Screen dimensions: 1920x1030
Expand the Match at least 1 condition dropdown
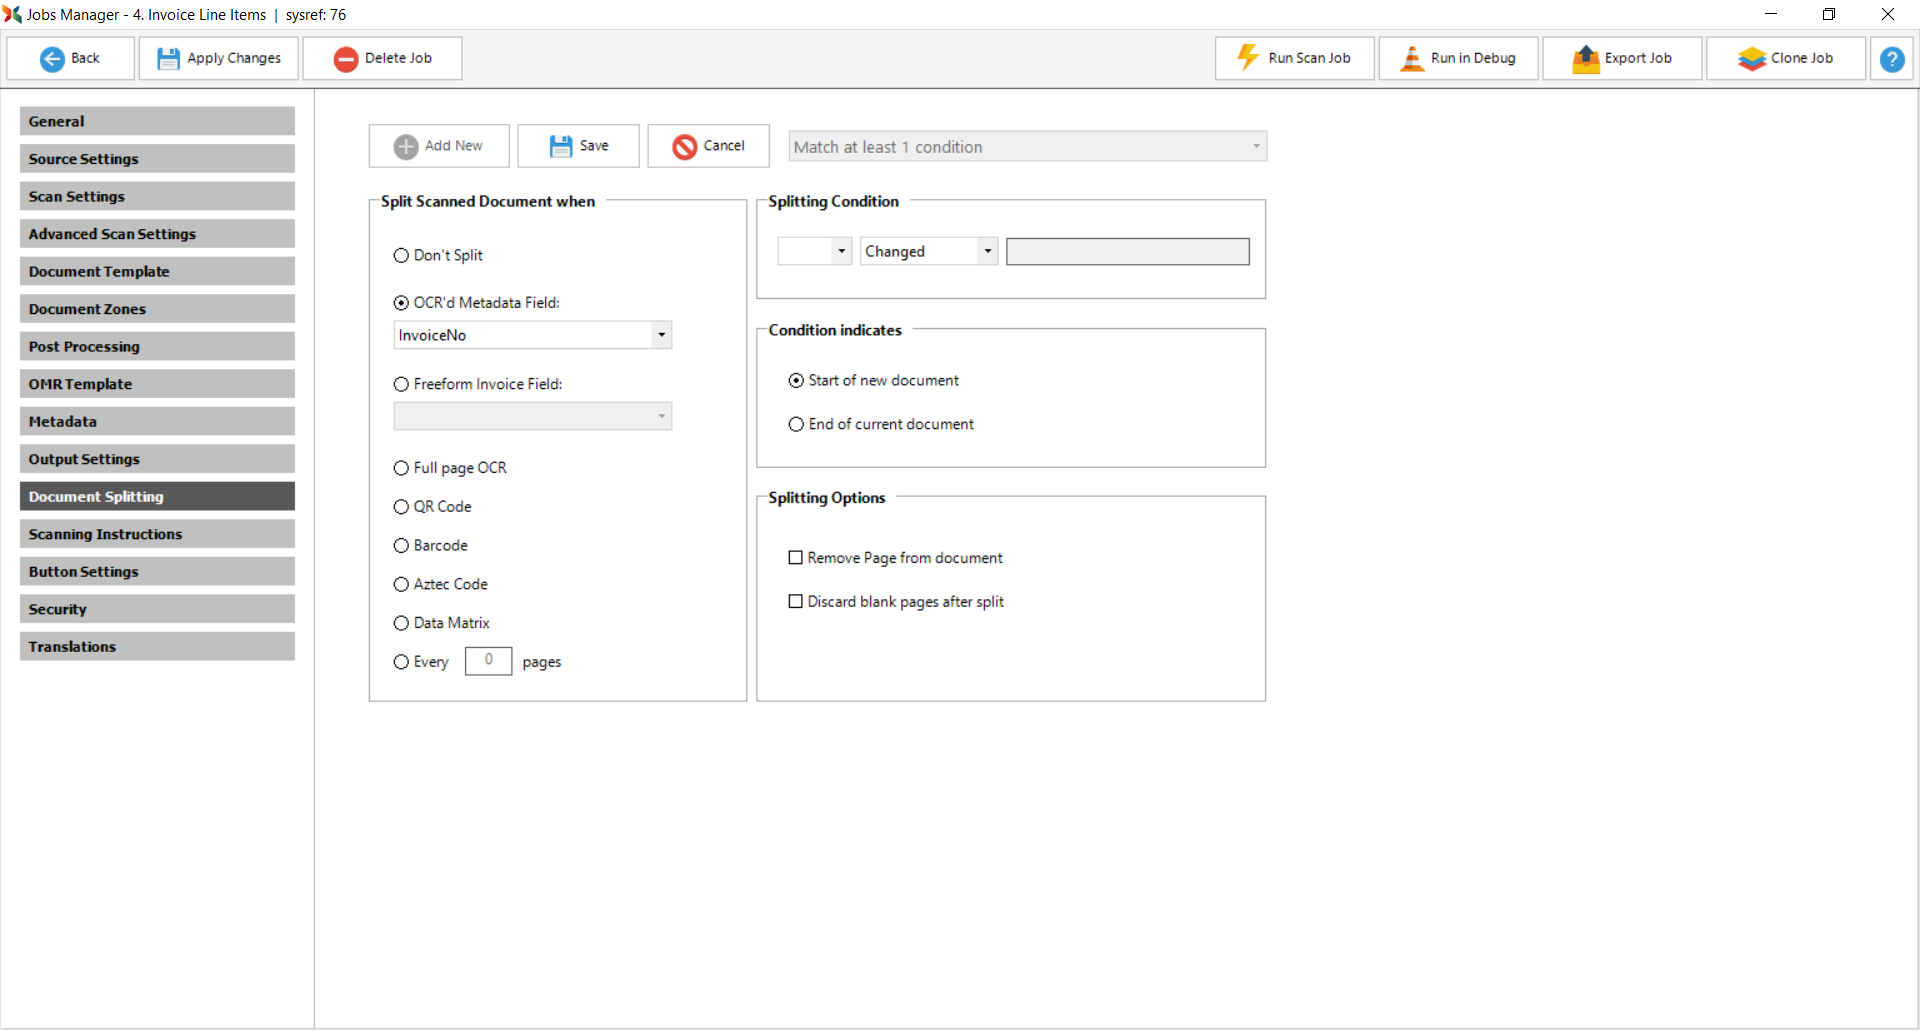1256,147
